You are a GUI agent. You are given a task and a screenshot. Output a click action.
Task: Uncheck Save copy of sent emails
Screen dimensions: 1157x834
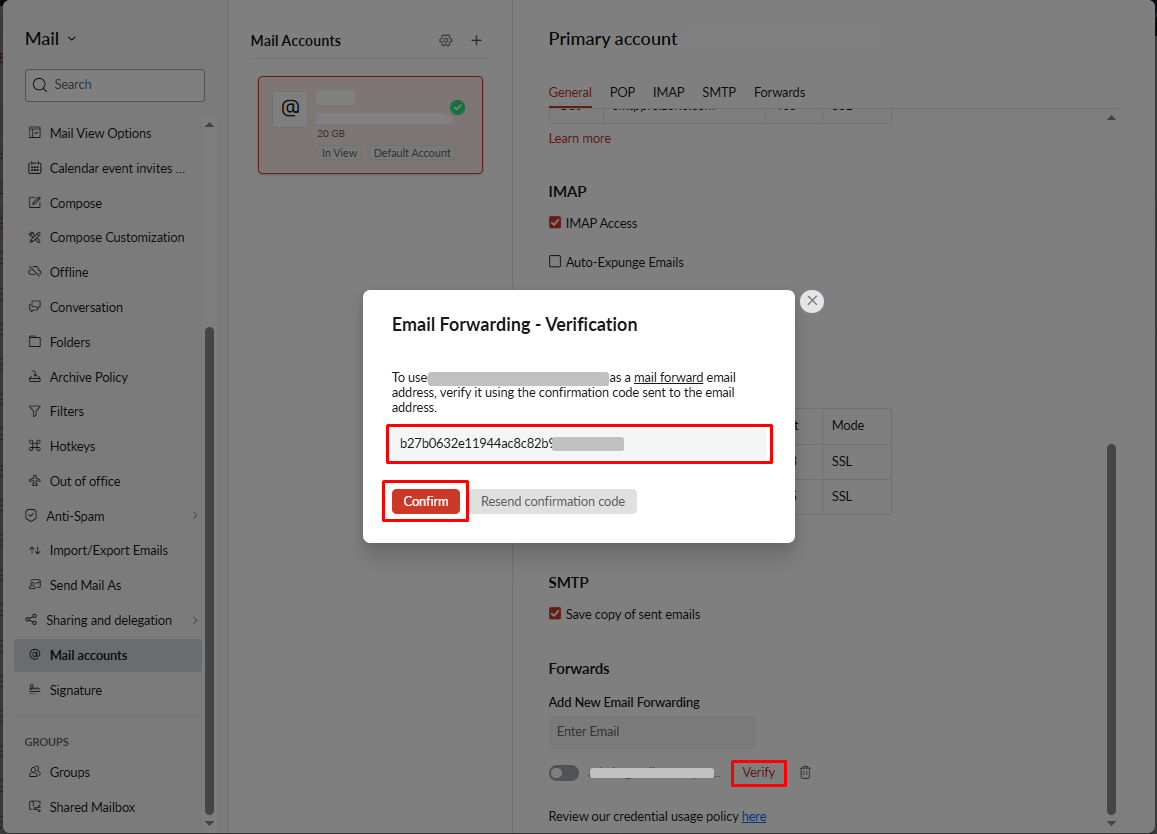(x=555, y=614)
